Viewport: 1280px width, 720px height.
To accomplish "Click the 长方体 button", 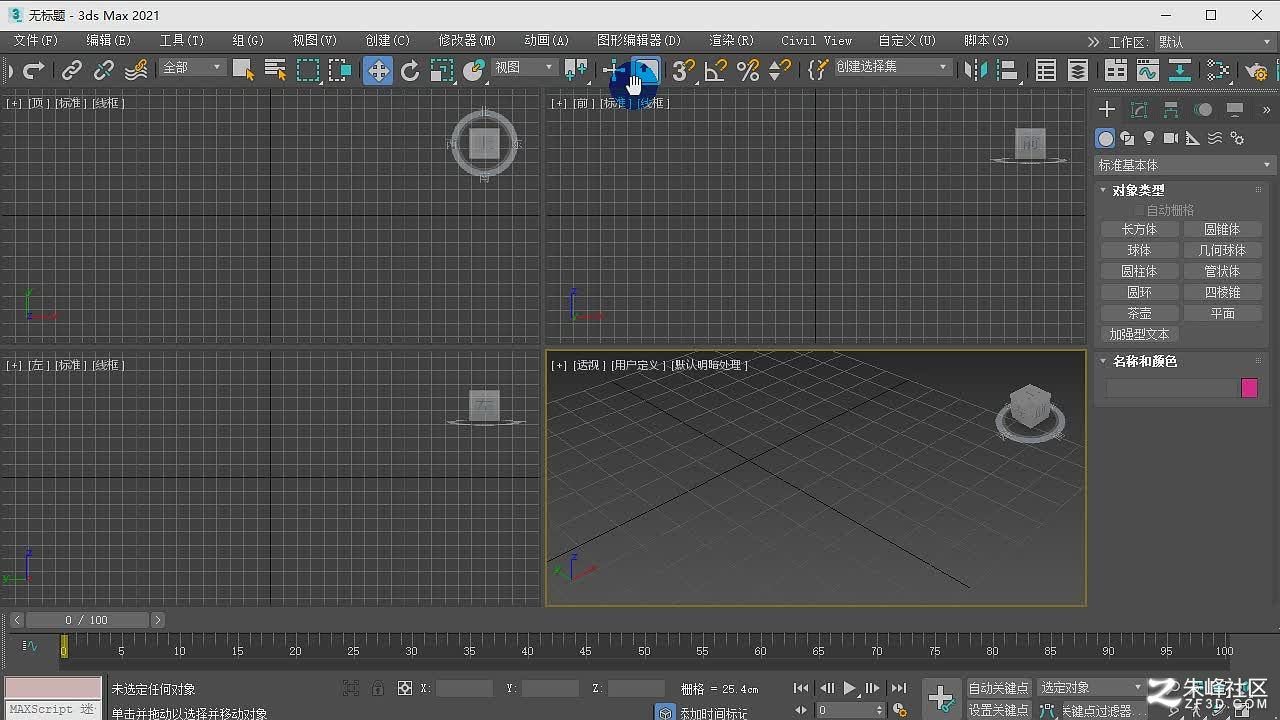I will [x=1139, y=229].
